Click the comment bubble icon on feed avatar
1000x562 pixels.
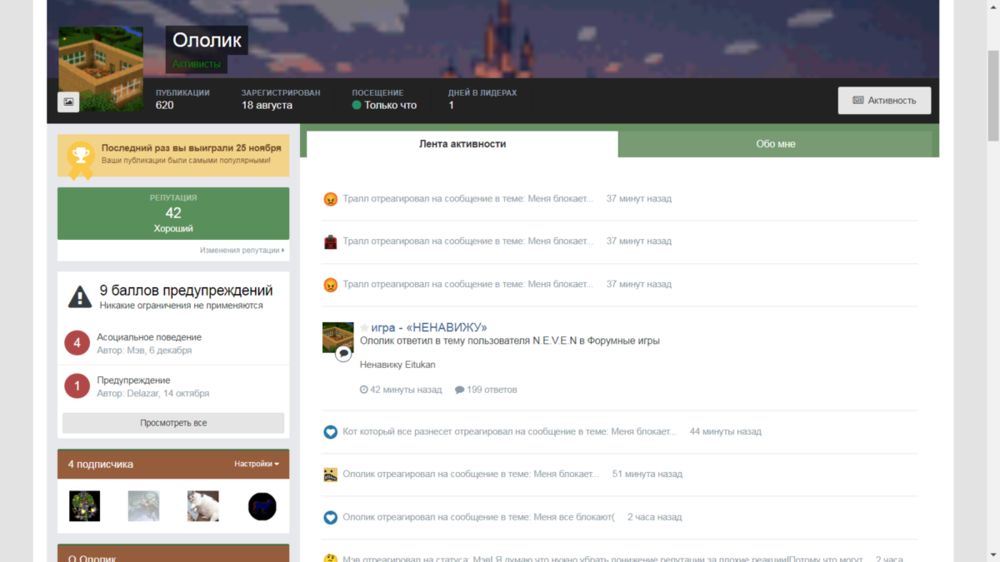pyautogui.click(x=344, y=353)
